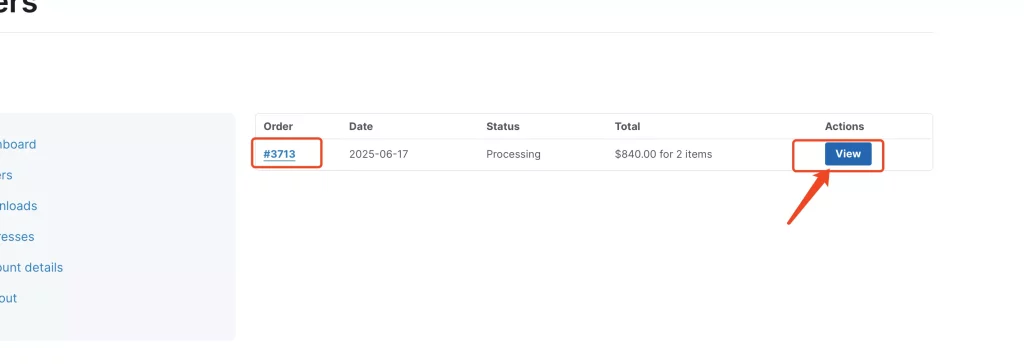The width and height of the screenshot is (1024, 364).
Task: Open the Downloads sidebar link
Action: (18, 206)
